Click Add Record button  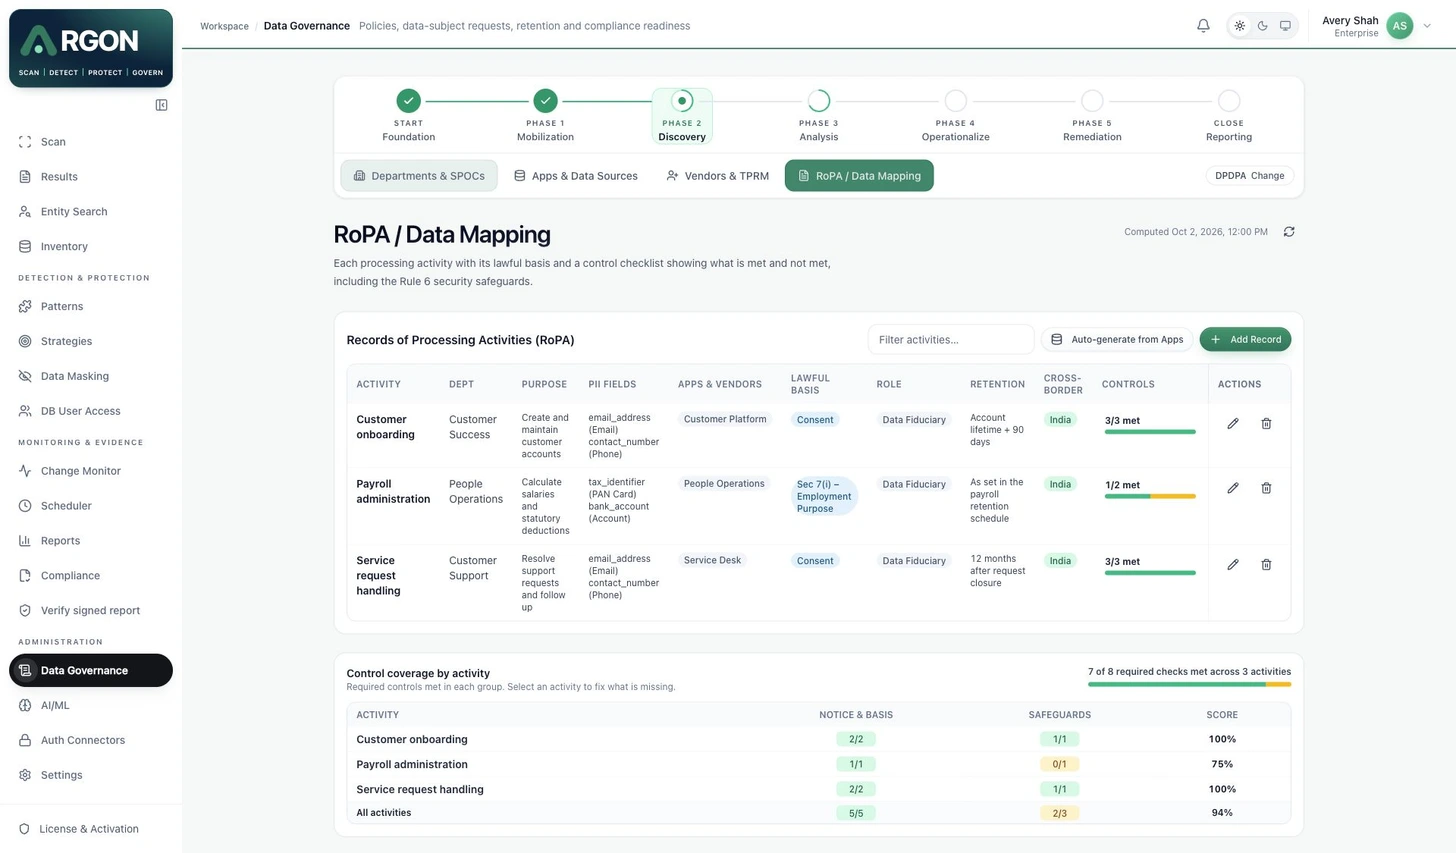coord(1245,340)
